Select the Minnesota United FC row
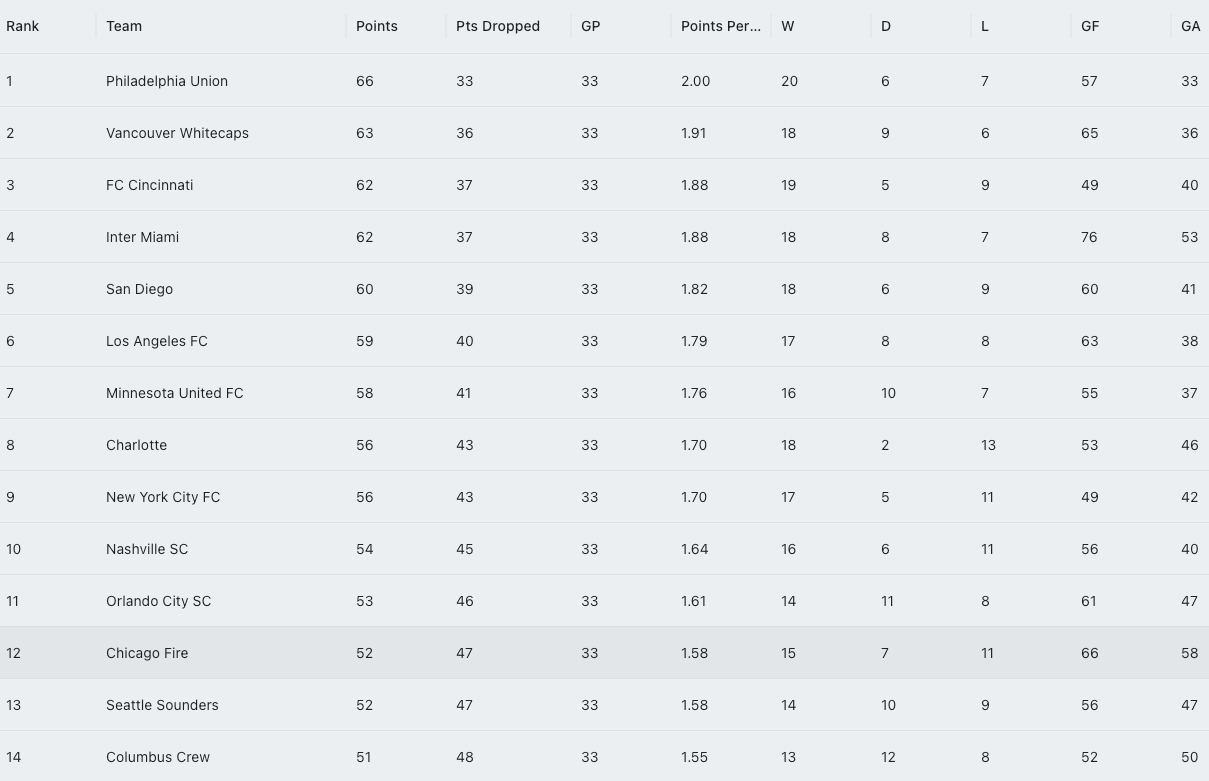This screenshot has width=1209, height=781. [x=175, y=393]
